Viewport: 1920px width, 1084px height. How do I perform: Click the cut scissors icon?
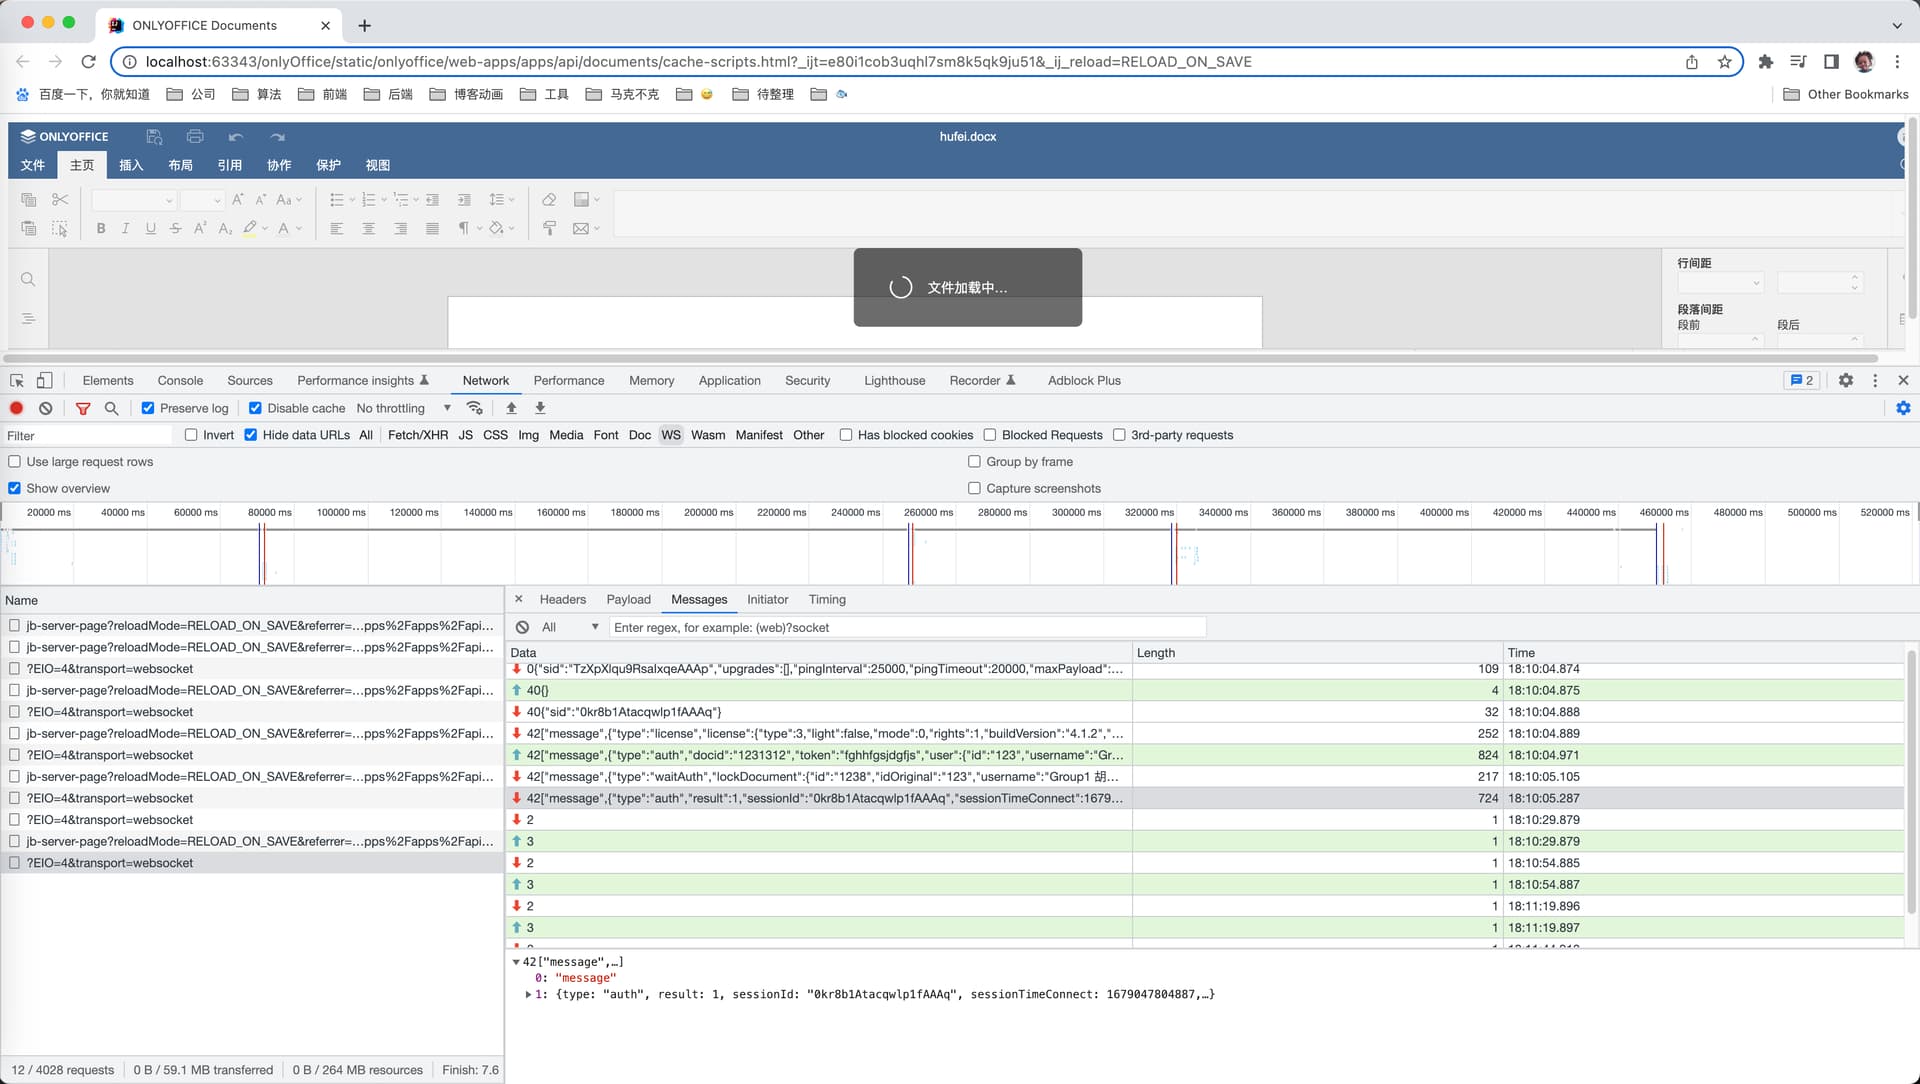[x=60, y=200]
